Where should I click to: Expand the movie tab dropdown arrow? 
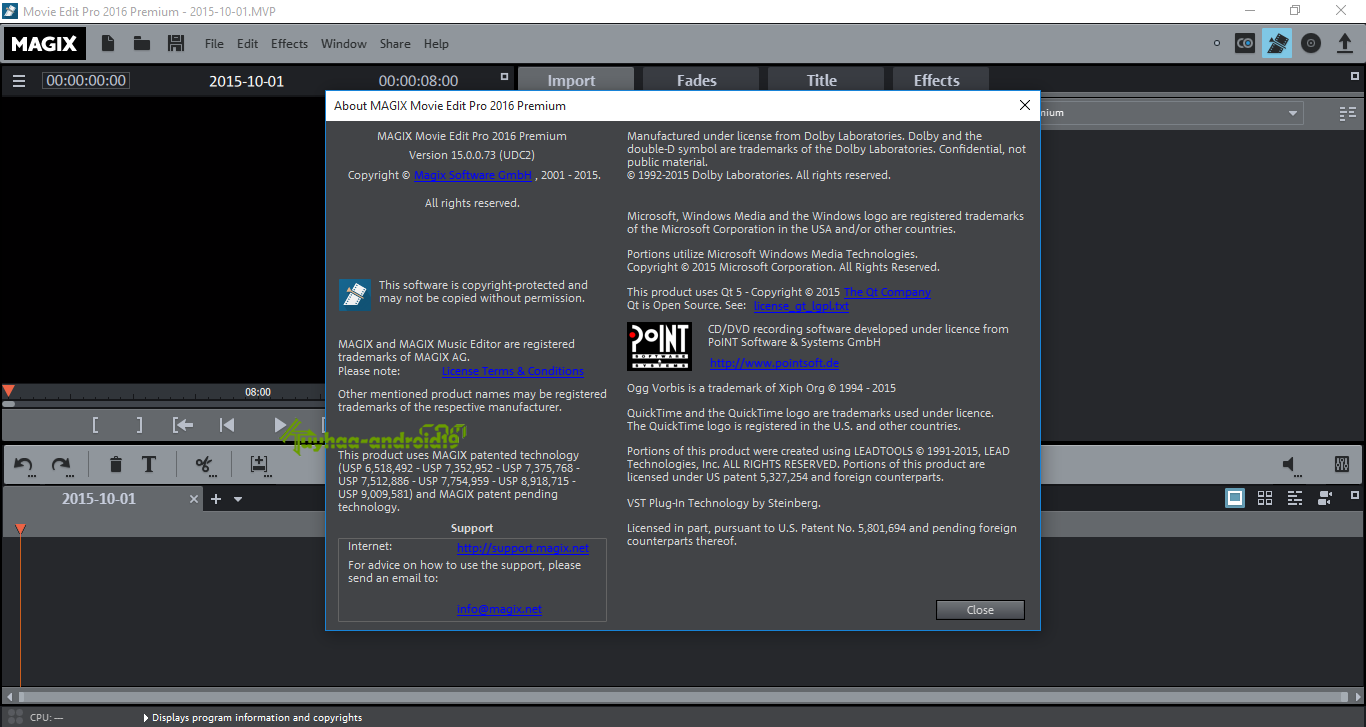coord(238,499)
